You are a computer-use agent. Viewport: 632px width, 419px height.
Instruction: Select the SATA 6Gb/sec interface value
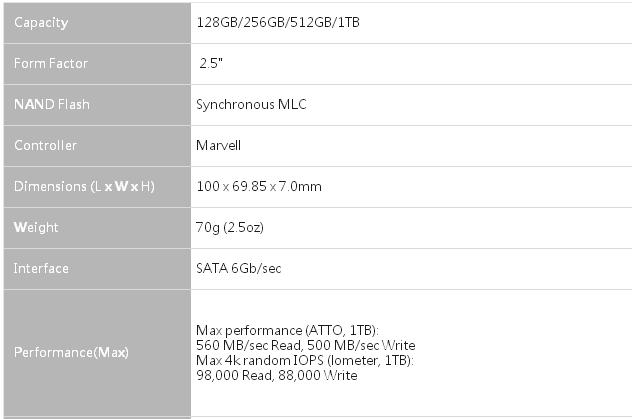click(239, 268)
